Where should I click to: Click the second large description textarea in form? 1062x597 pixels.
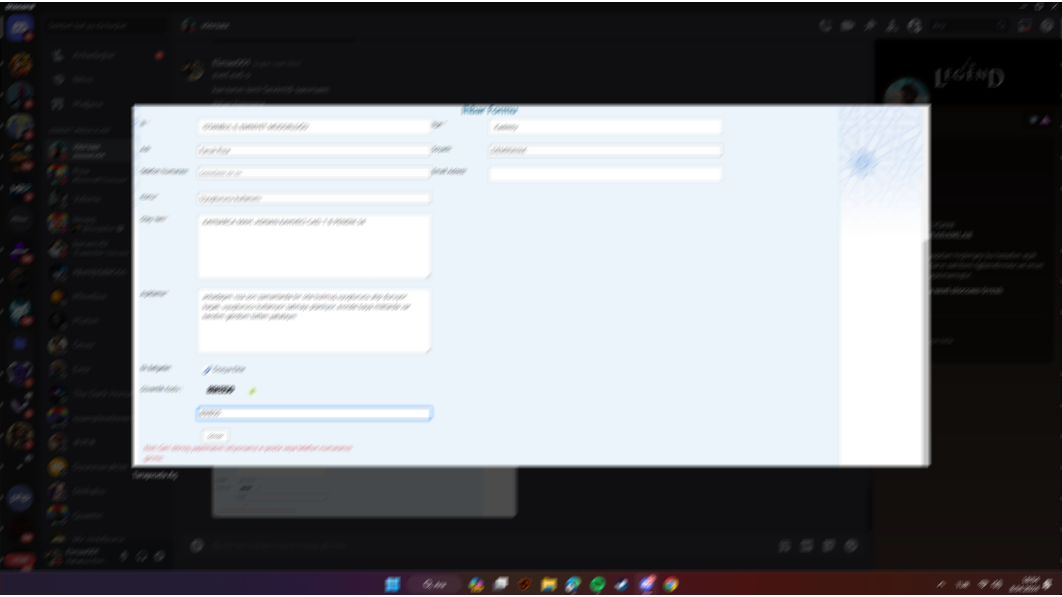pyautogui.click(x=314, y=321)
